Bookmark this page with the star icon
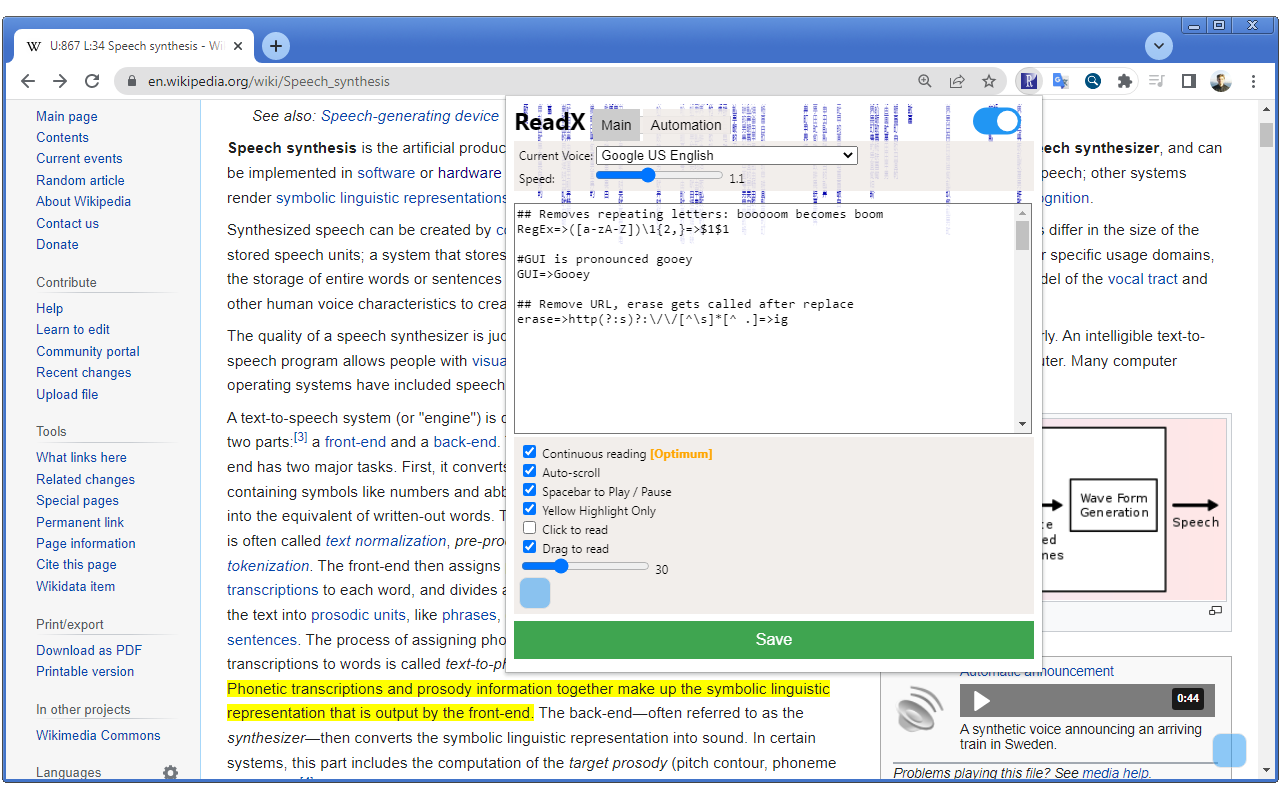 coord(989,80)
